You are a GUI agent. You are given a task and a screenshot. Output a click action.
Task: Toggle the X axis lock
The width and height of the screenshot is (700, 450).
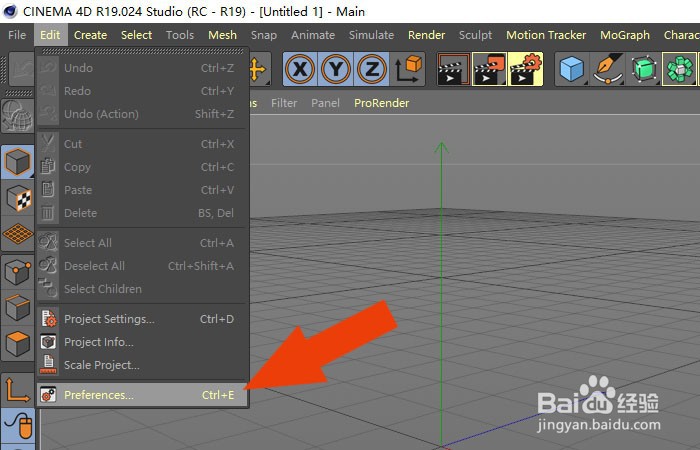(300, 69)
